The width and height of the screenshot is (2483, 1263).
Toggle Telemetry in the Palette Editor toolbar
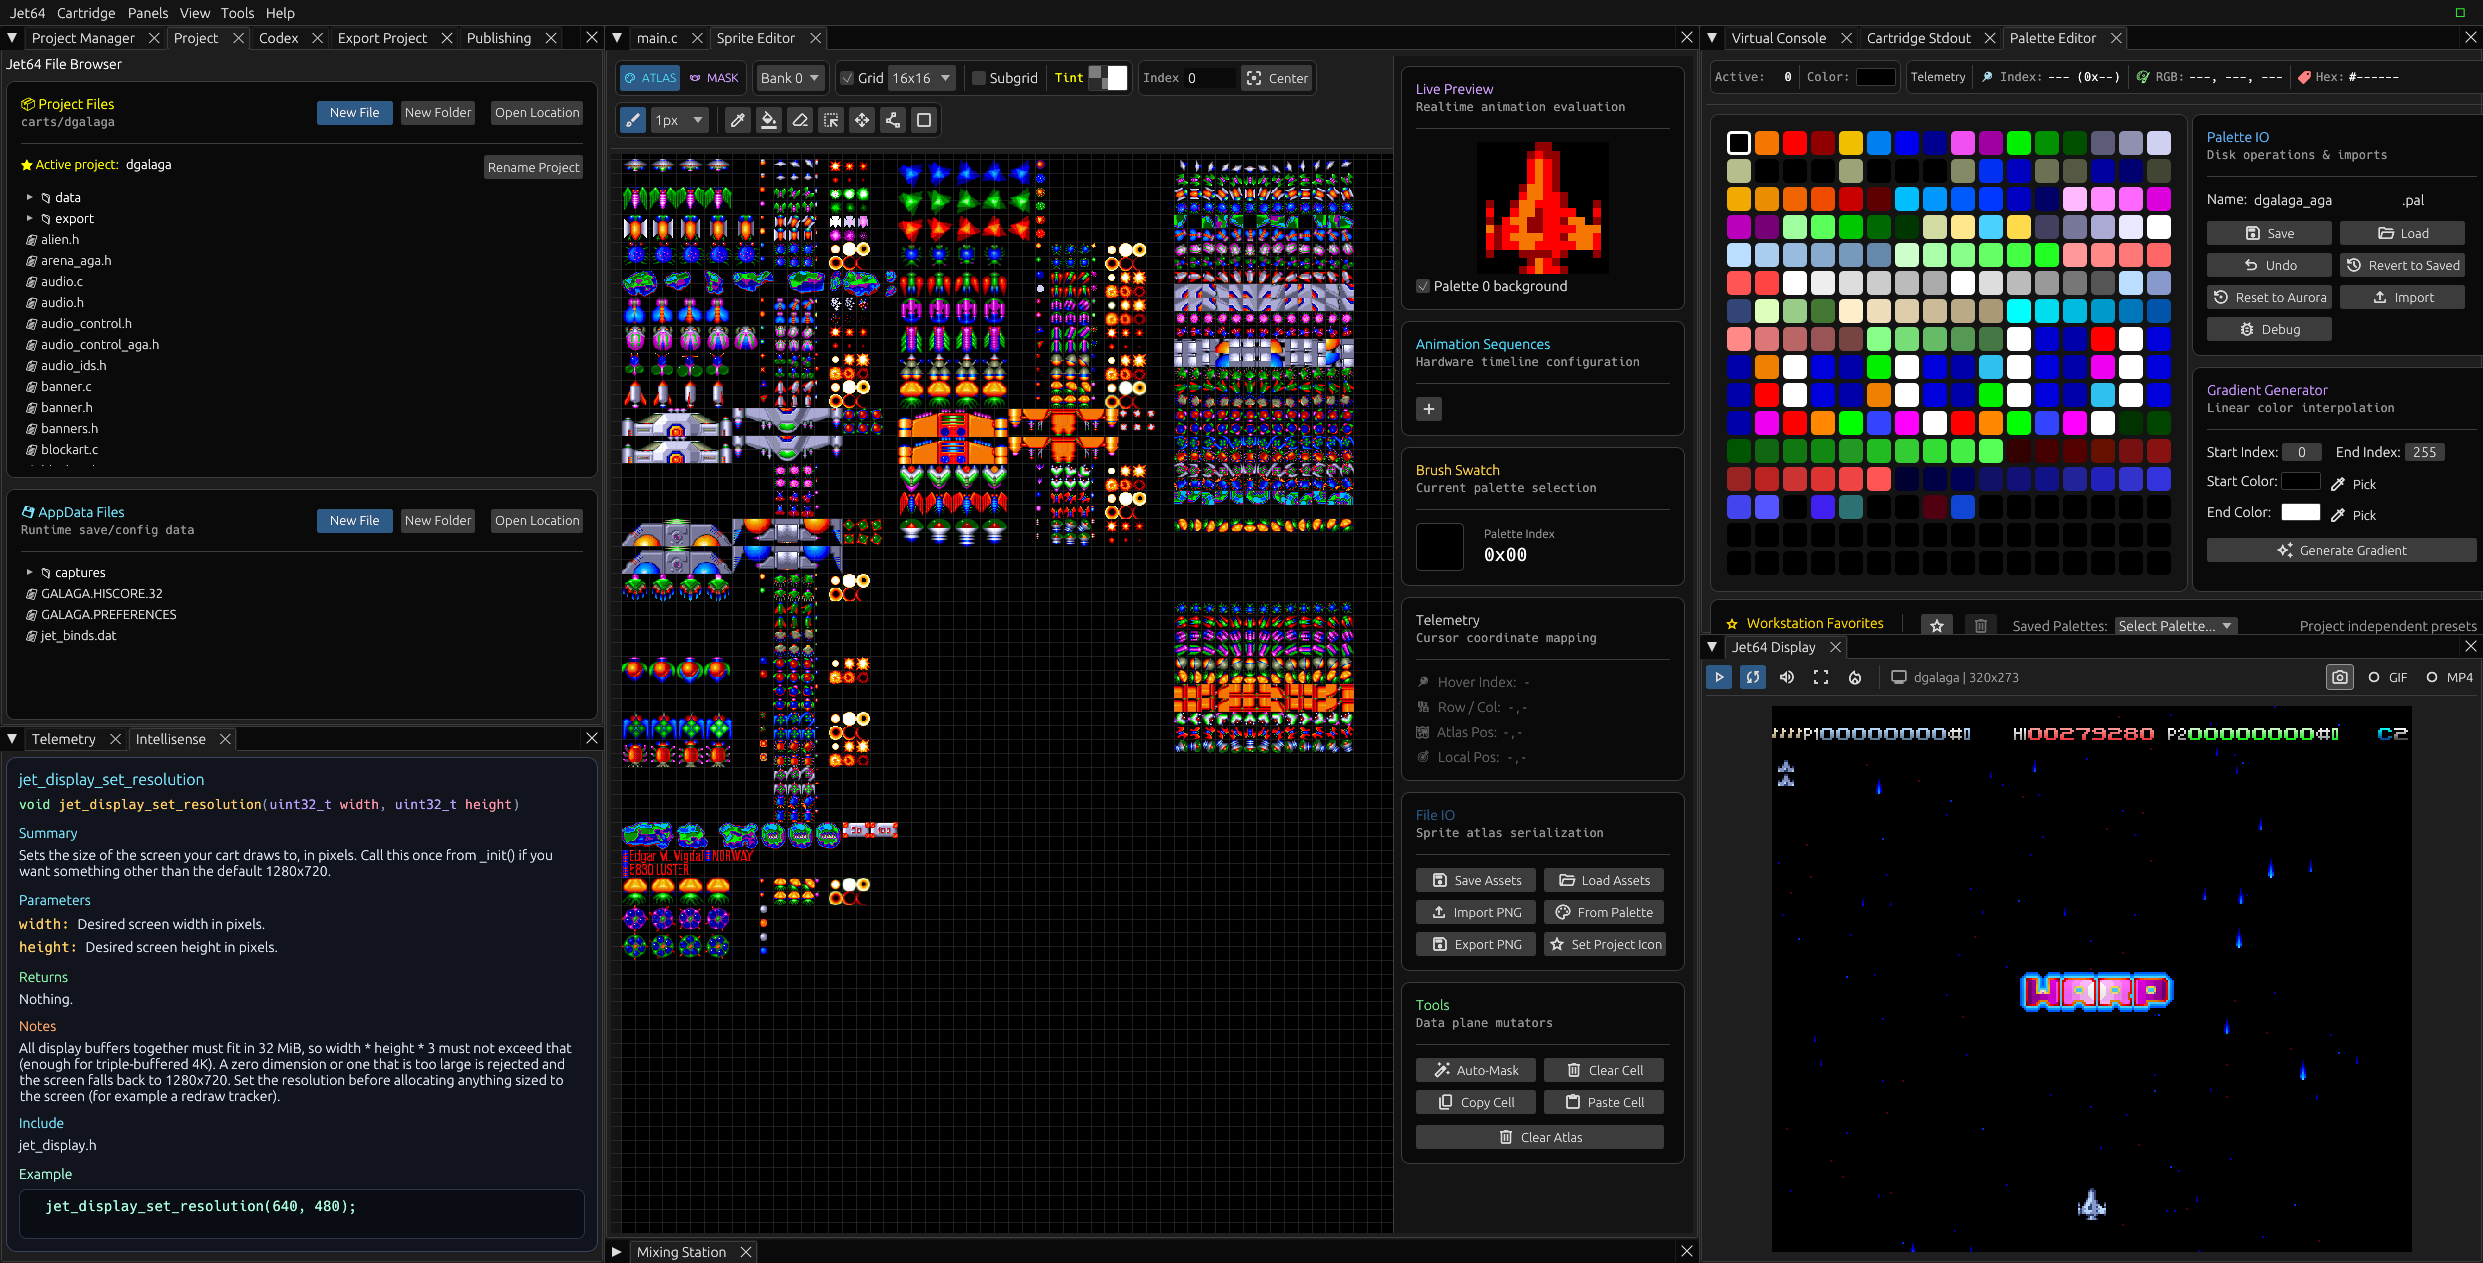(1938, 77)
